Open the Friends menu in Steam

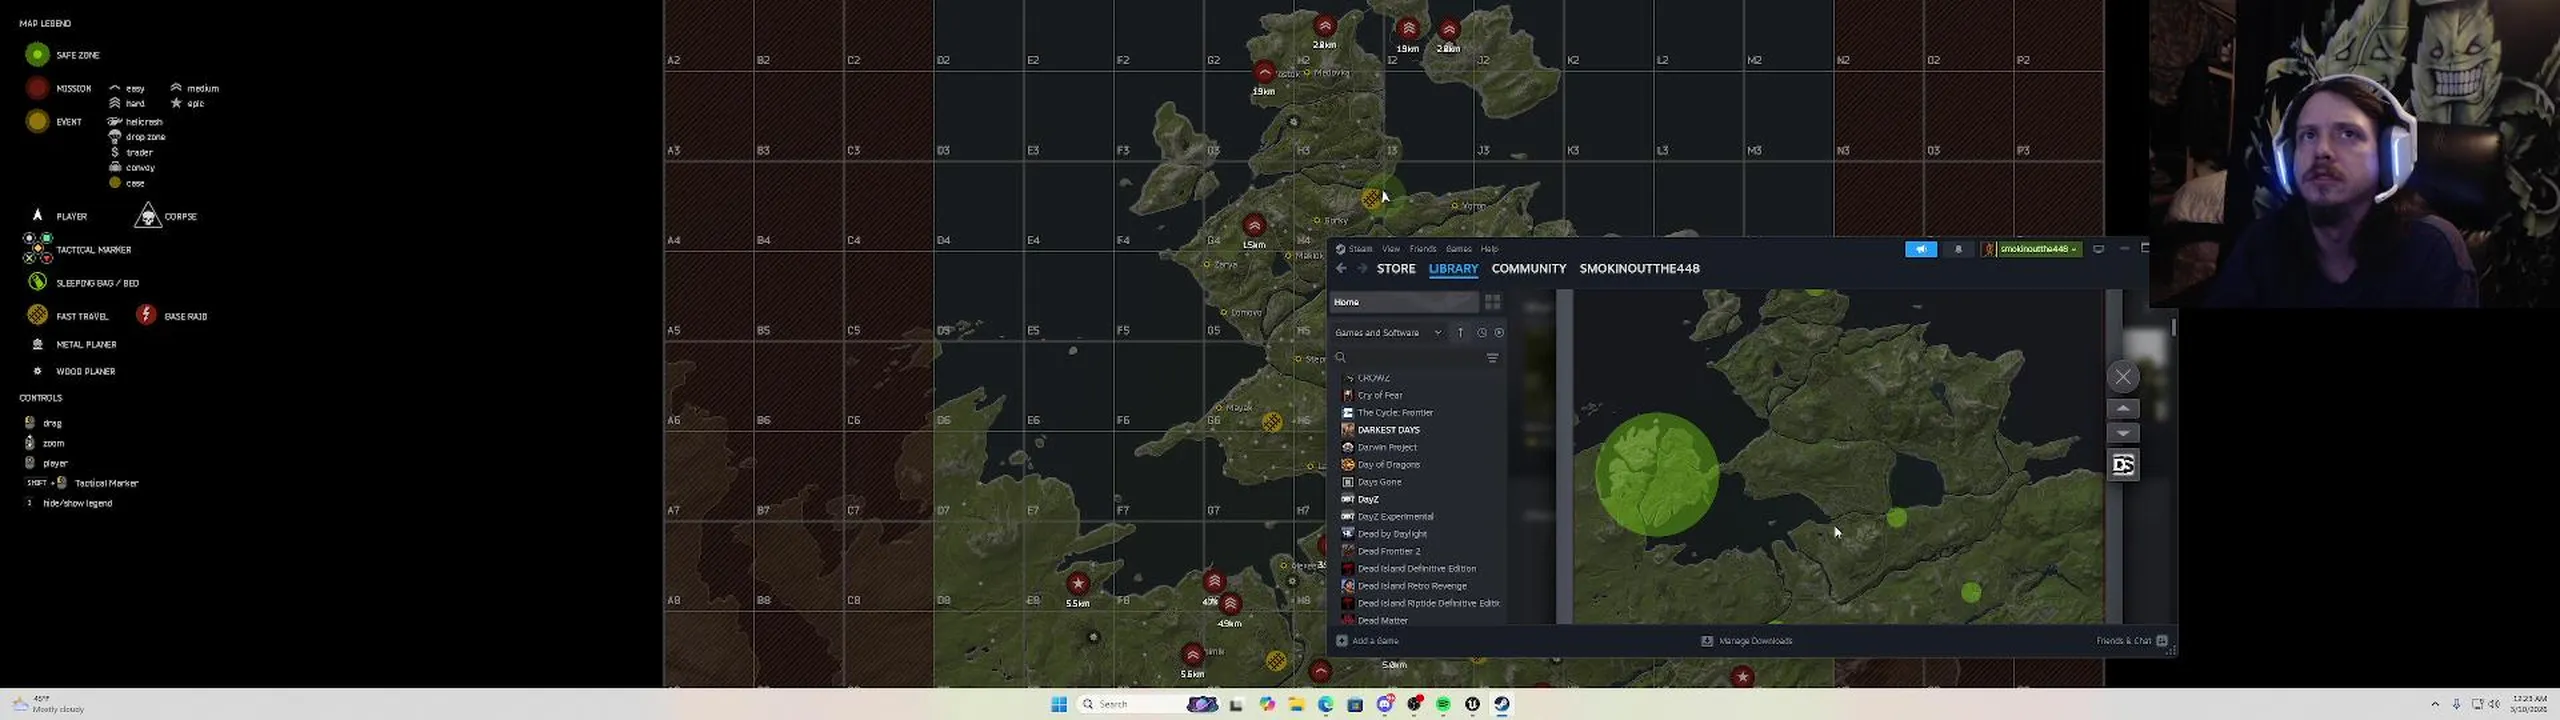click(1422, 249)
